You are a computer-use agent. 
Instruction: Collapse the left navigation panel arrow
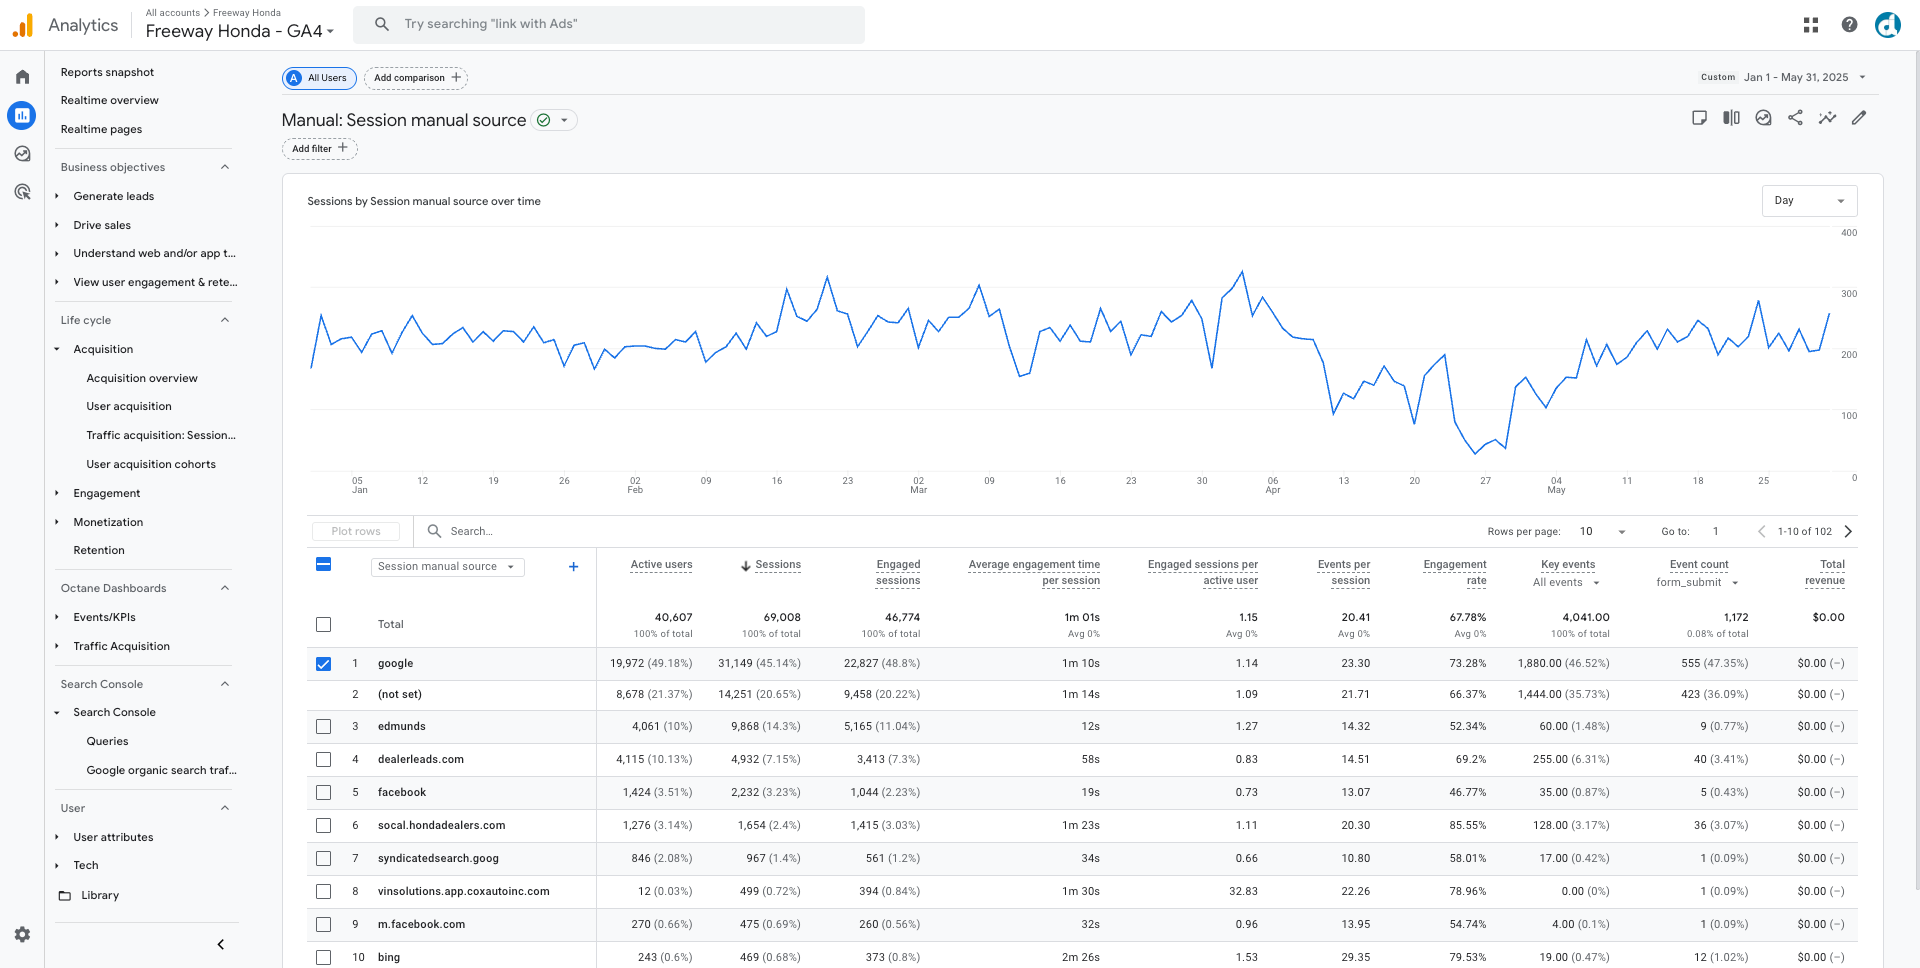[220, 944]
